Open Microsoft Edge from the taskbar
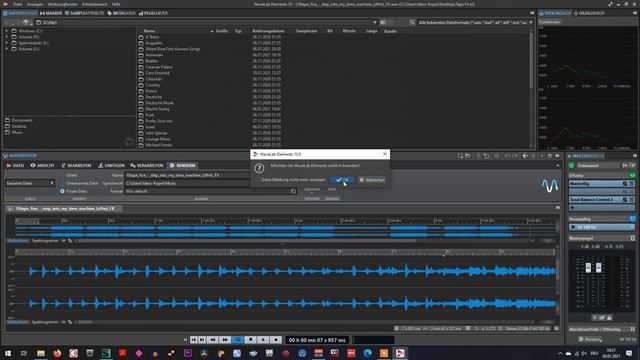This screenshot has width=640, height=360. pyautogui.click(x=367, y=353)
